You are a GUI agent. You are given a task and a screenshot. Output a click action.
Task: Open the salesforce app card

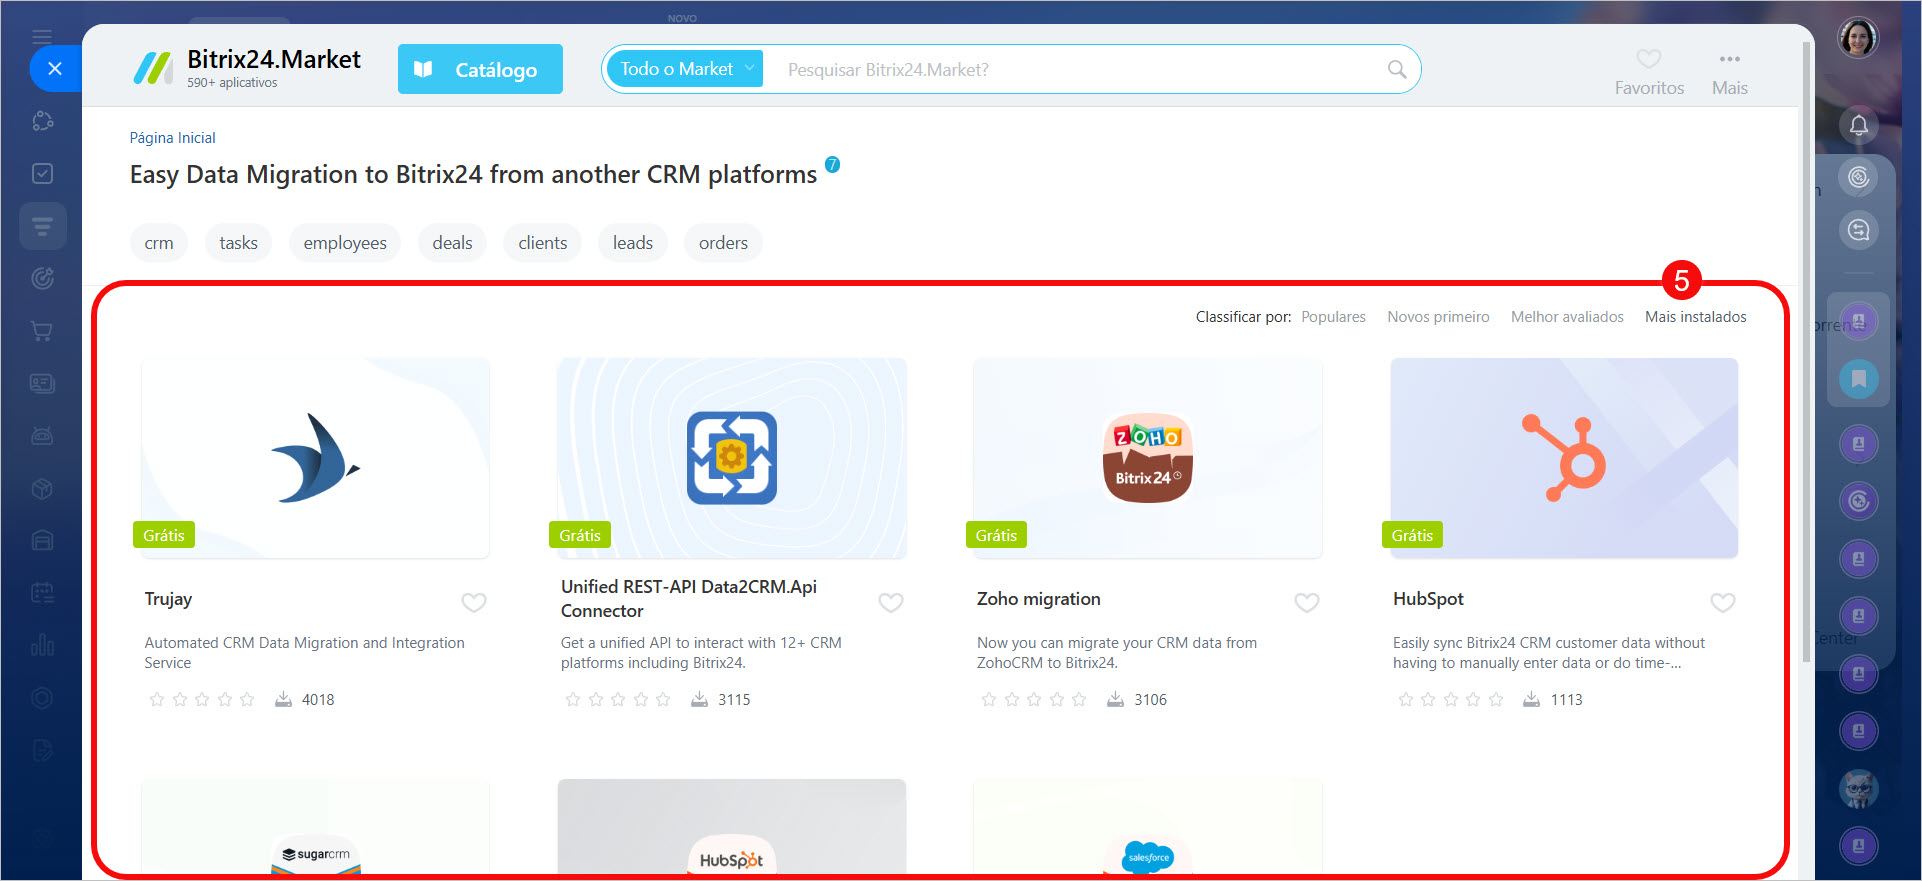pos(1148,829)
